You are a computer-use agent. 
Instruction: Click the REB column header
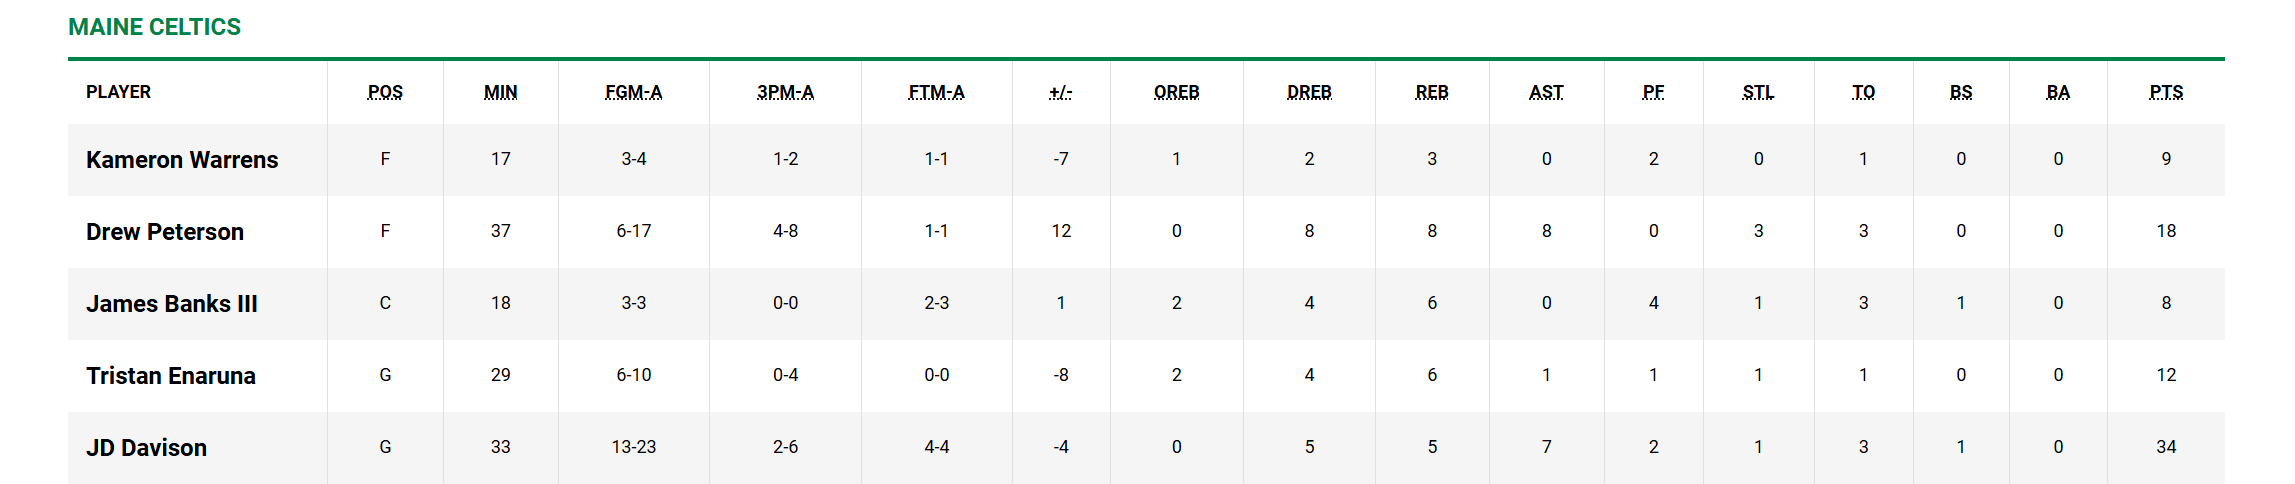(1432, 92)
